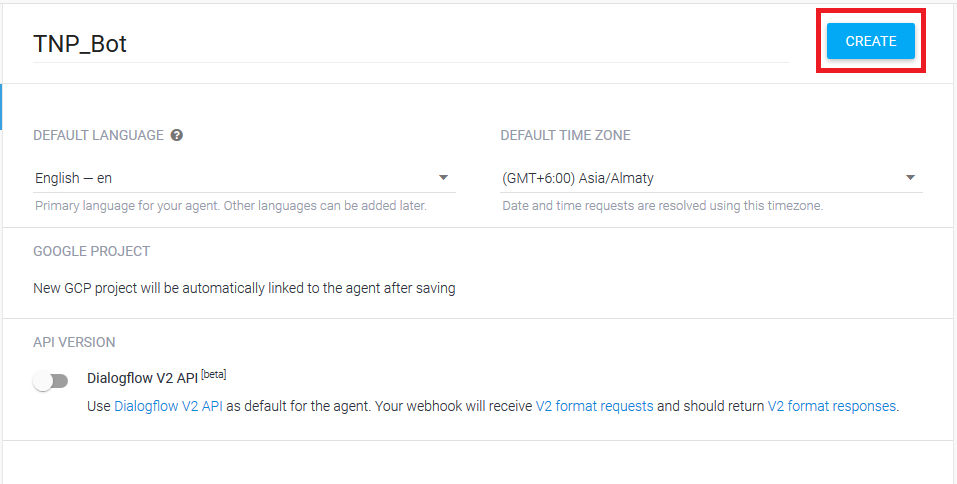This screenshot has height=484, width=957.
Task: Click the bold Dialogflow V2 API label
Action: click(142, 378)
